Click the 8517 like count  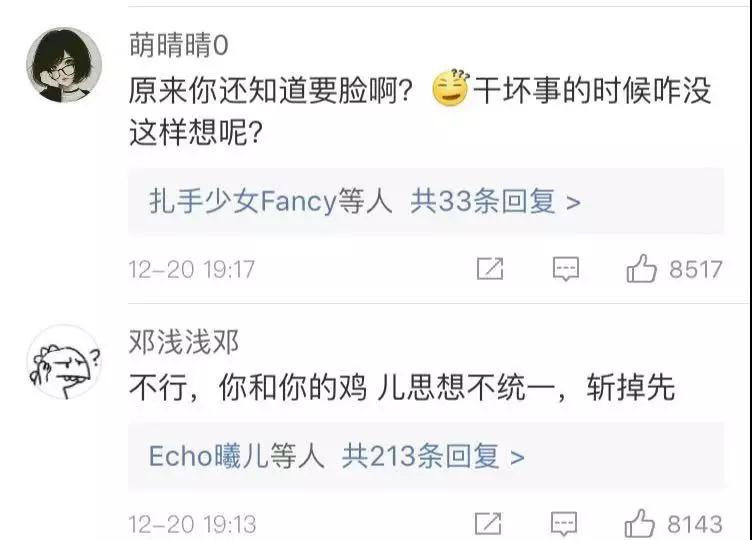tap(696, 269)
